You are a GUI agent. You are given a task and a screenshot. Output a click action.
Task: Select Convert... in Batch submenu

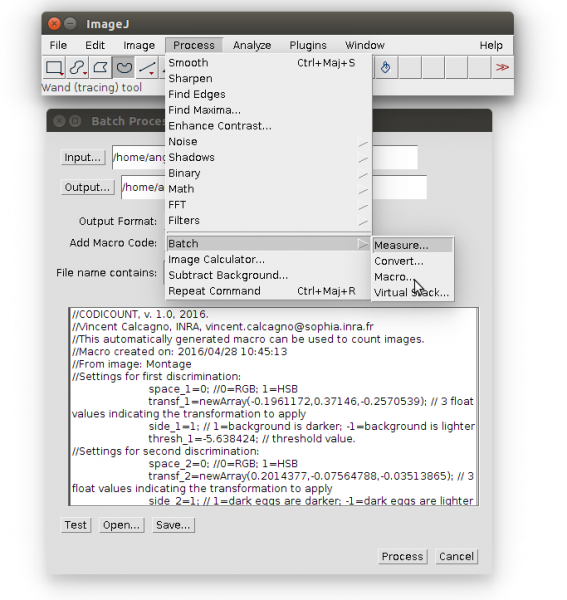[413, 261]
